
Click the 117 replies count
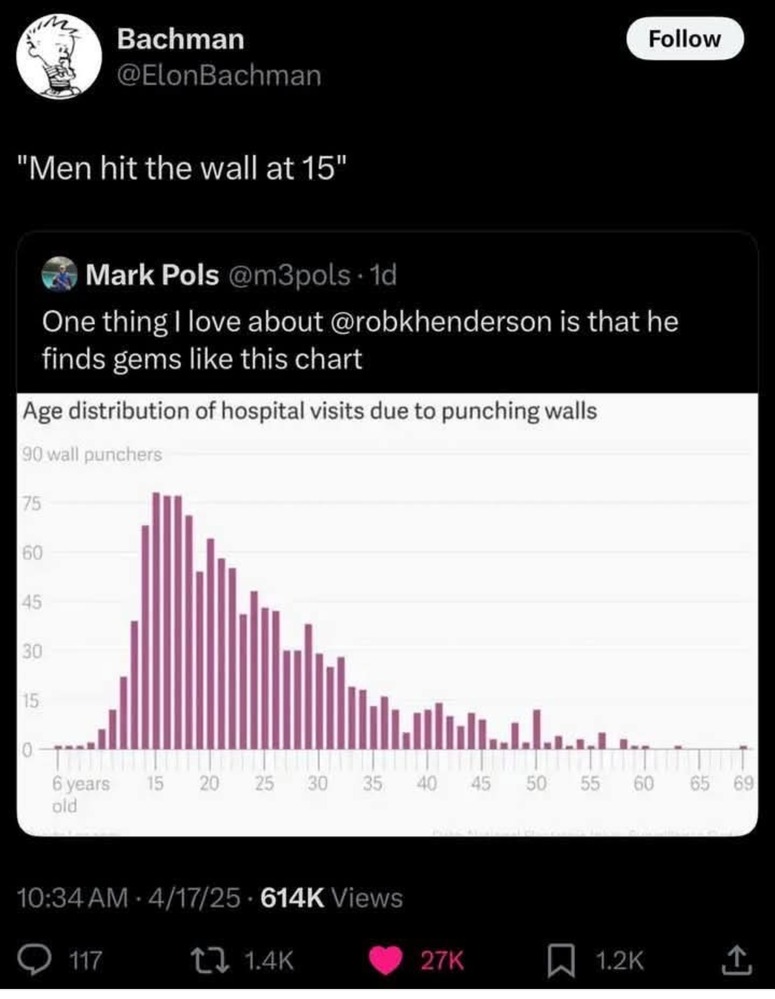tap(85, 959)
